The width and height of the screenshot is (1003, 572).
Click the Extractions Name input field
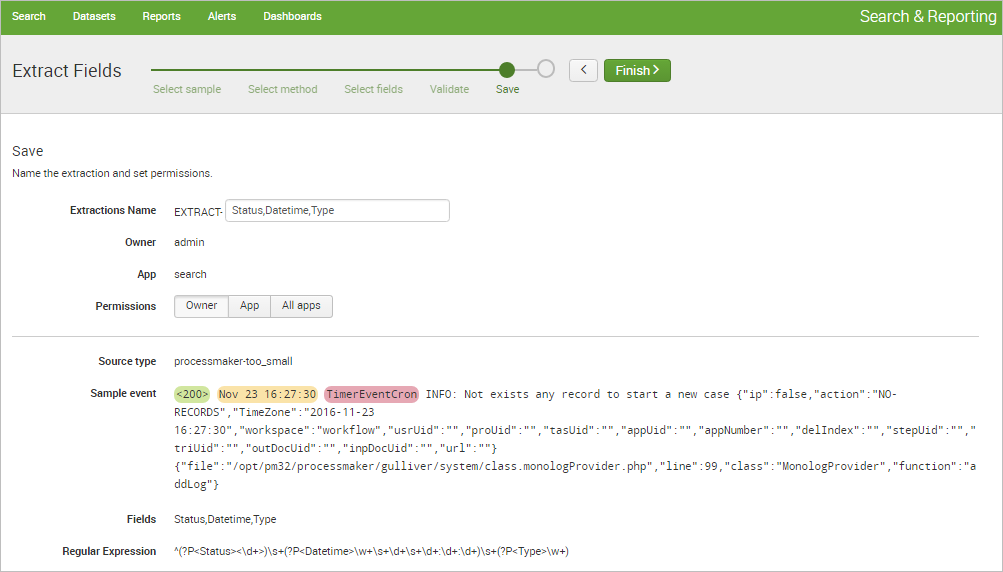[337, 211]
